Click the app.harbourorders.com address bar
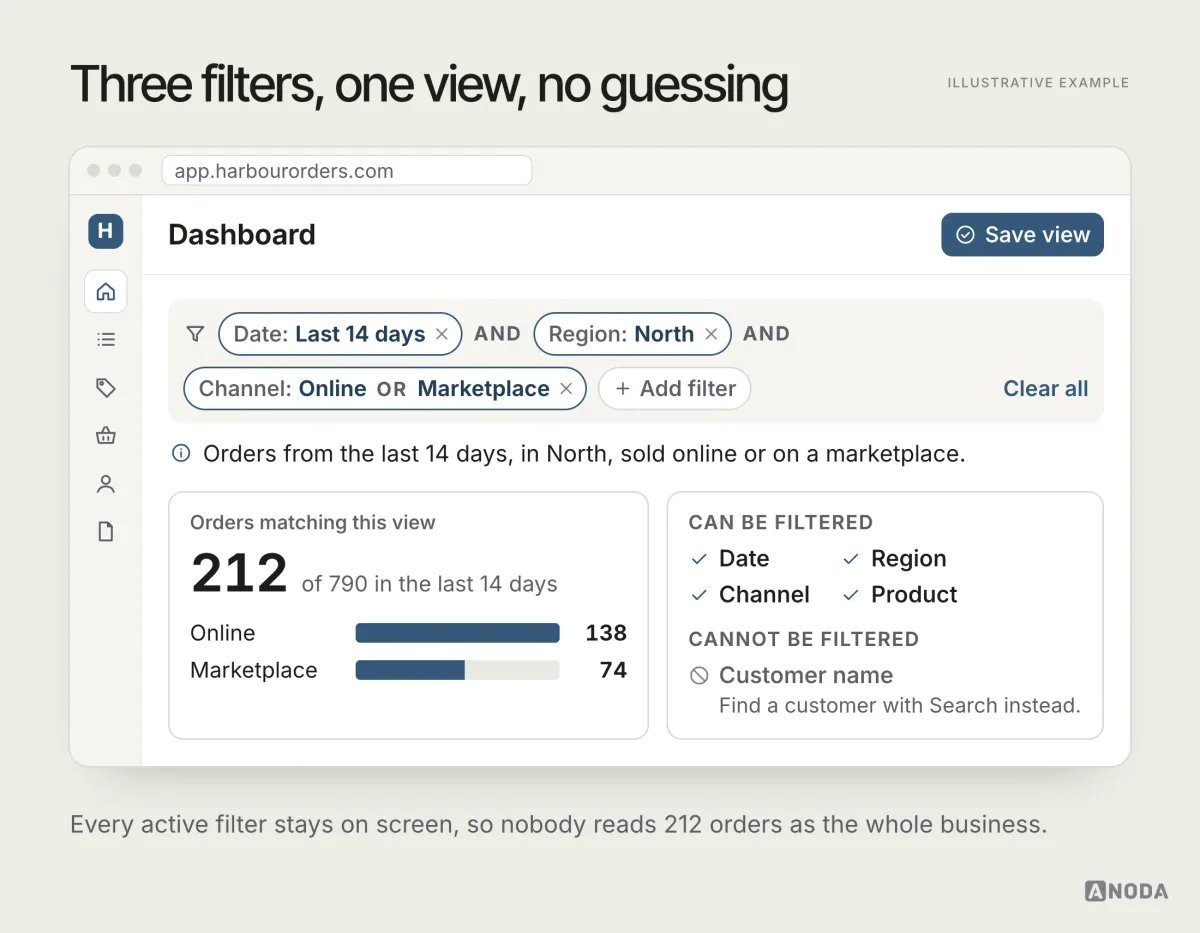 pos(346,171)
